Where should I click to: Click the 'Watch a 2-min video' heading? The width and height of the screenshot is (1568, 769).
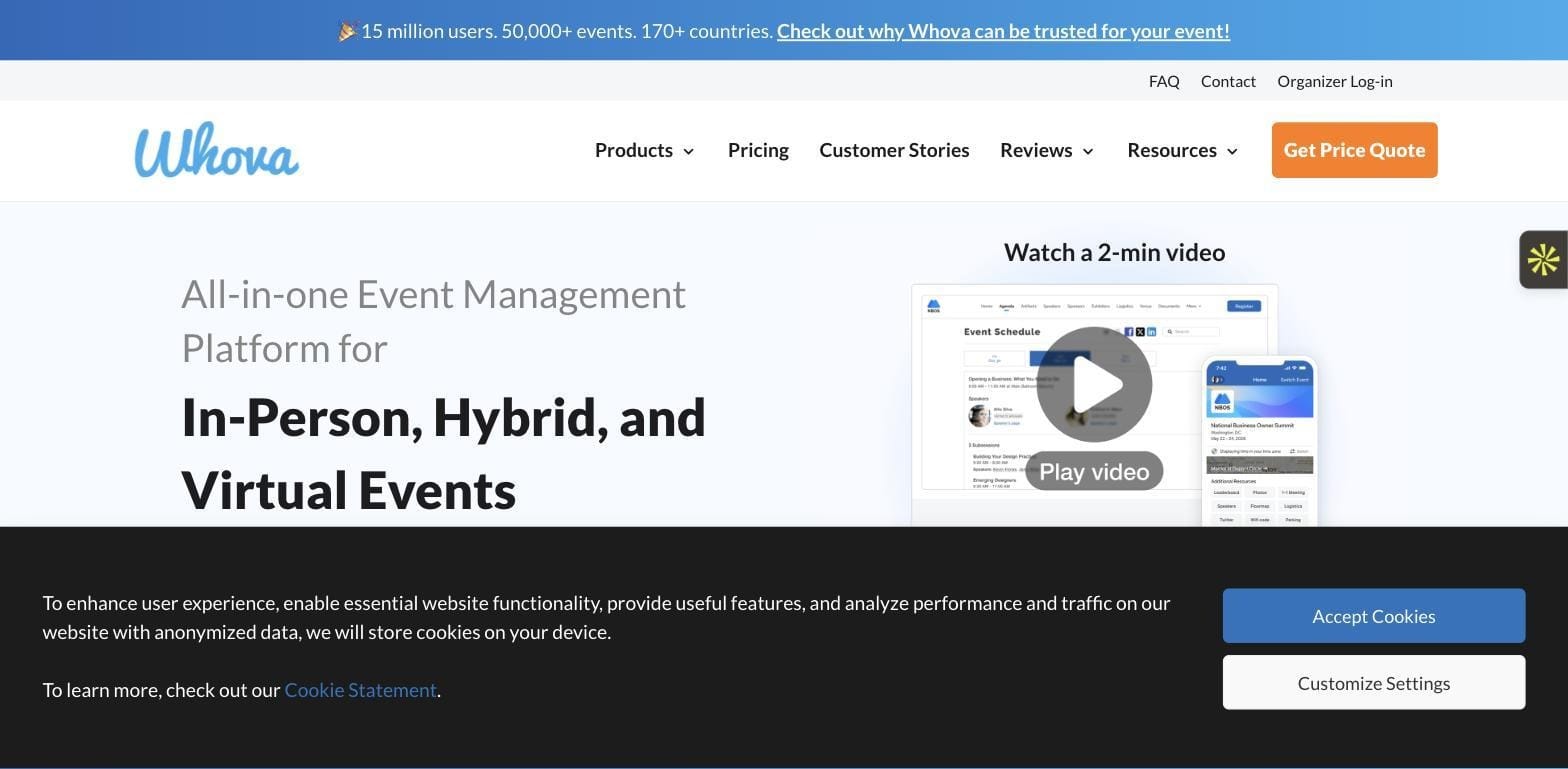(x=1114, y=252)
